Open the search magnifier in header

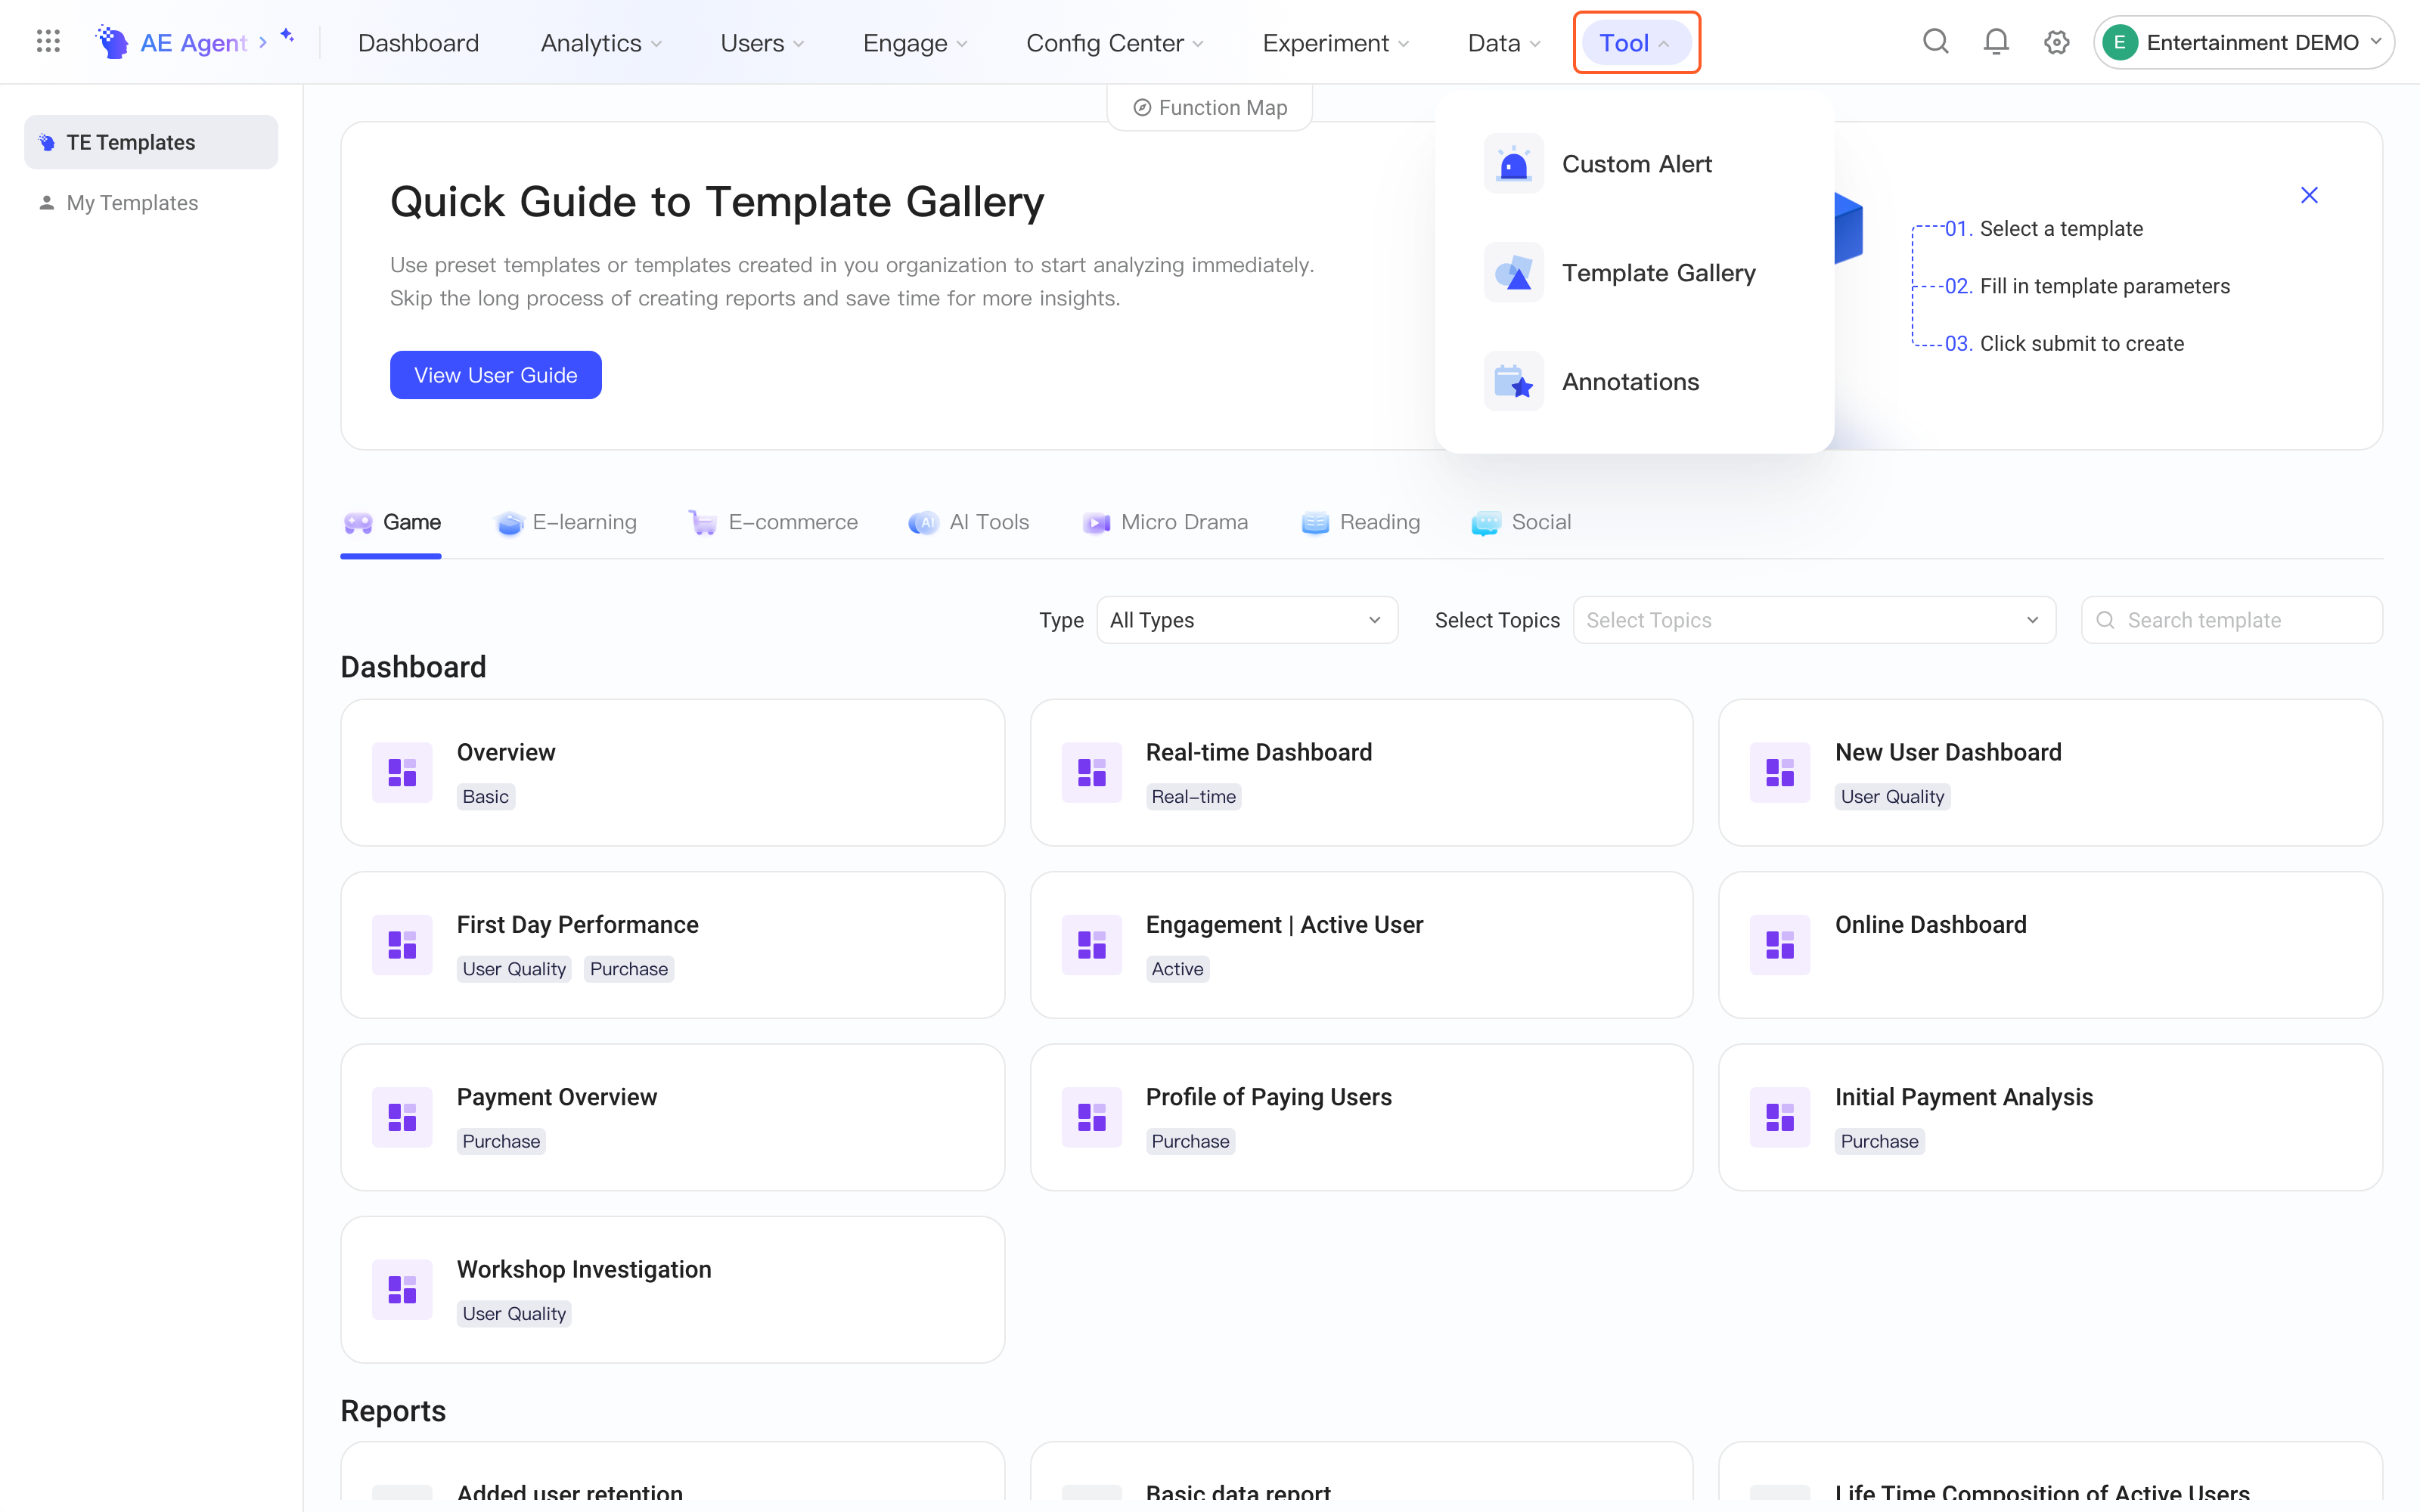(x=1936, y=42)
